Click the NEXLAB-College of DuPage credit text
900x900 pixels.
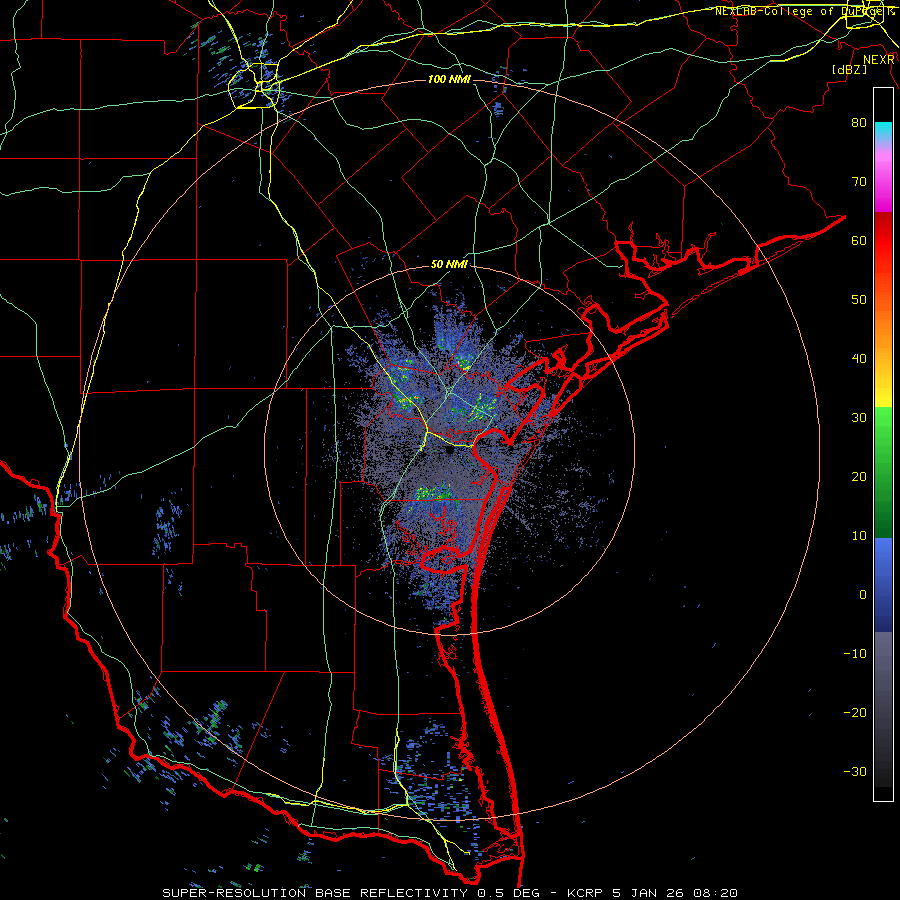804,11
